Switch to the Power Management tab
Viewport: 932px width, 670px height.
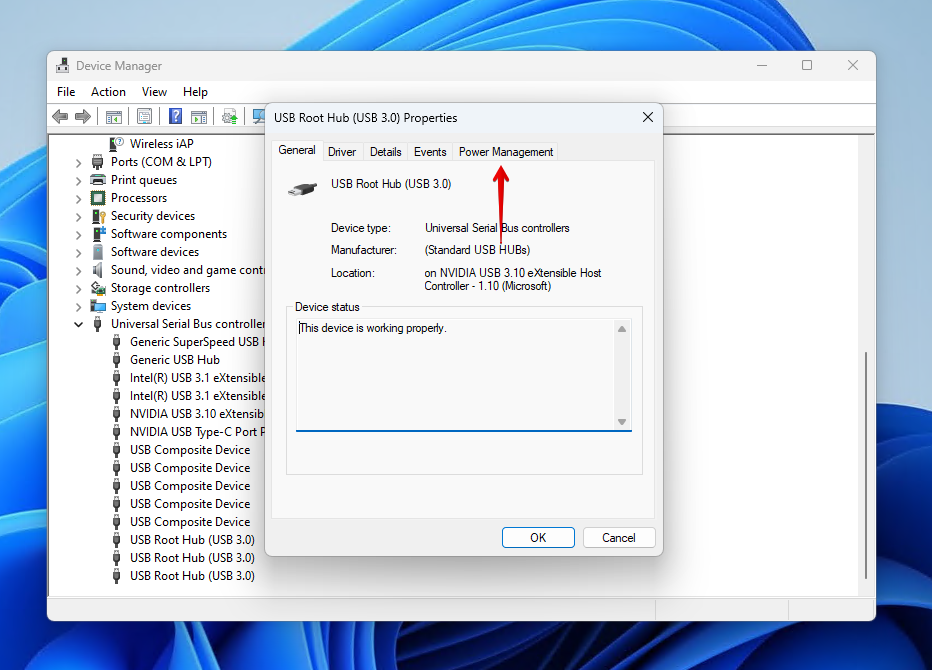505,152
